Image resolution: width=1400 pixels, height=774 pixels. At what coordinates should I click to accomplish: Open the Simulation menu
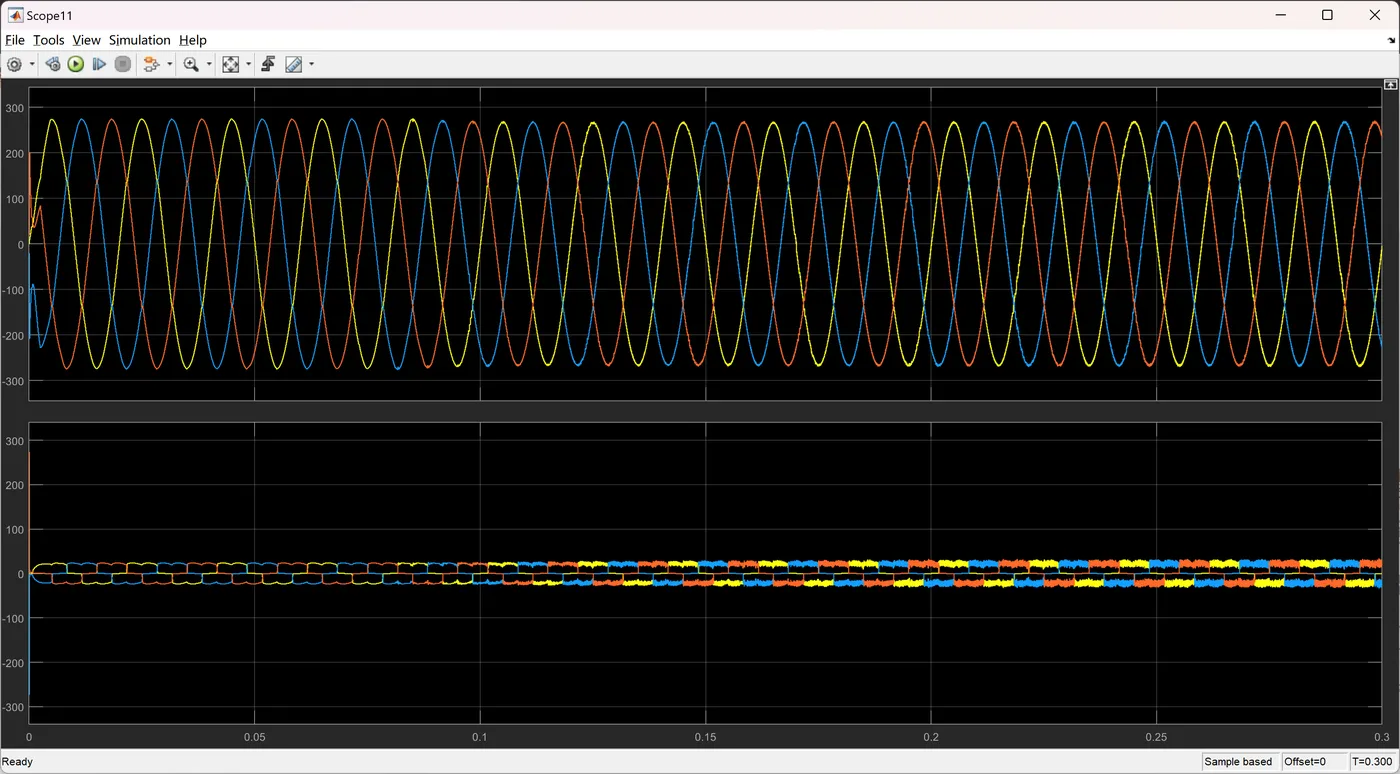click(x=140, y=40)
